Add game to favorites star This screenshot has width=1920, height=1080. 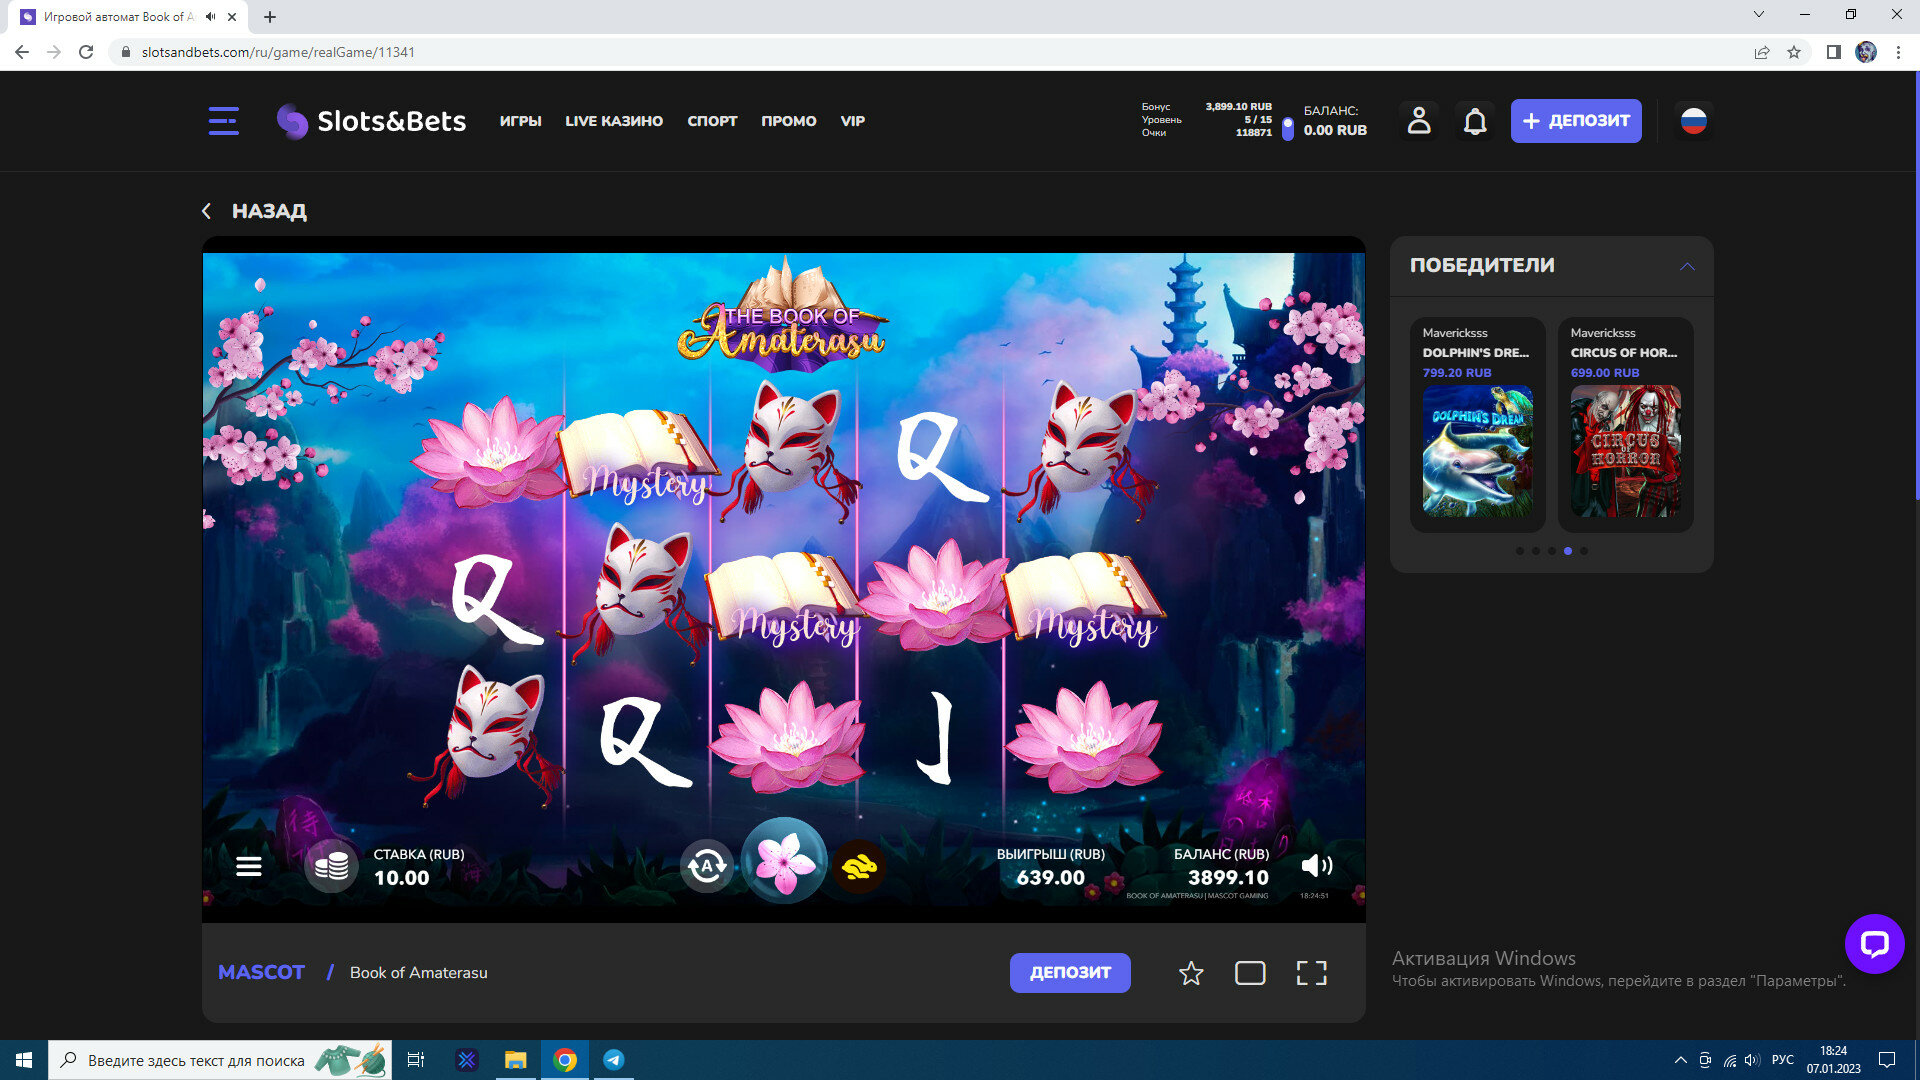pyautogui.click(x=1191, y=973)
